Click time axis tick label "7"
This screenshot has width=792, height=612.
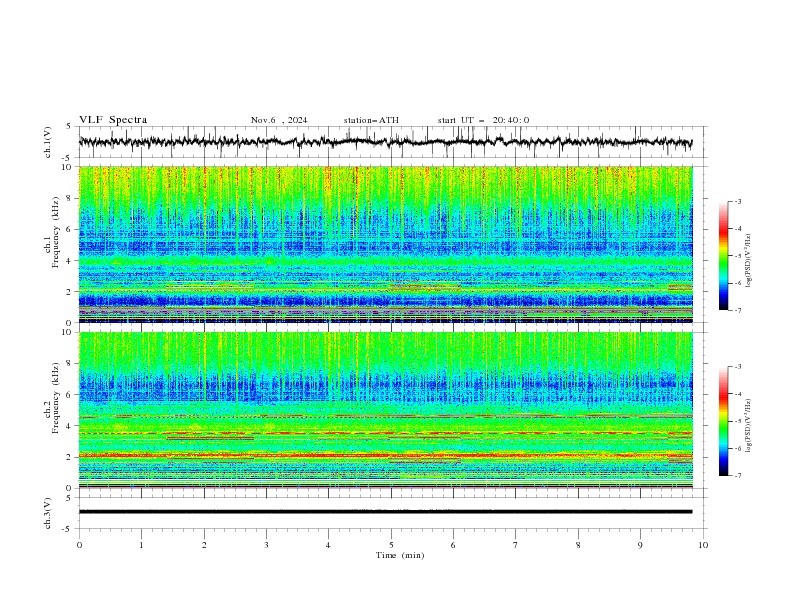pos(516,545)
